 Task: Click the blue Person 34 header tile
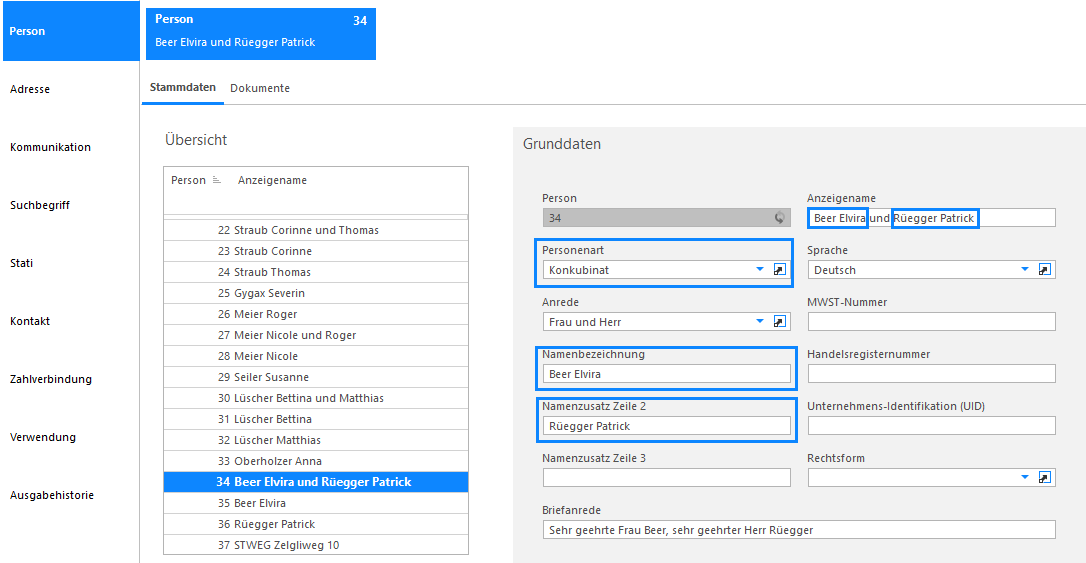261,34
